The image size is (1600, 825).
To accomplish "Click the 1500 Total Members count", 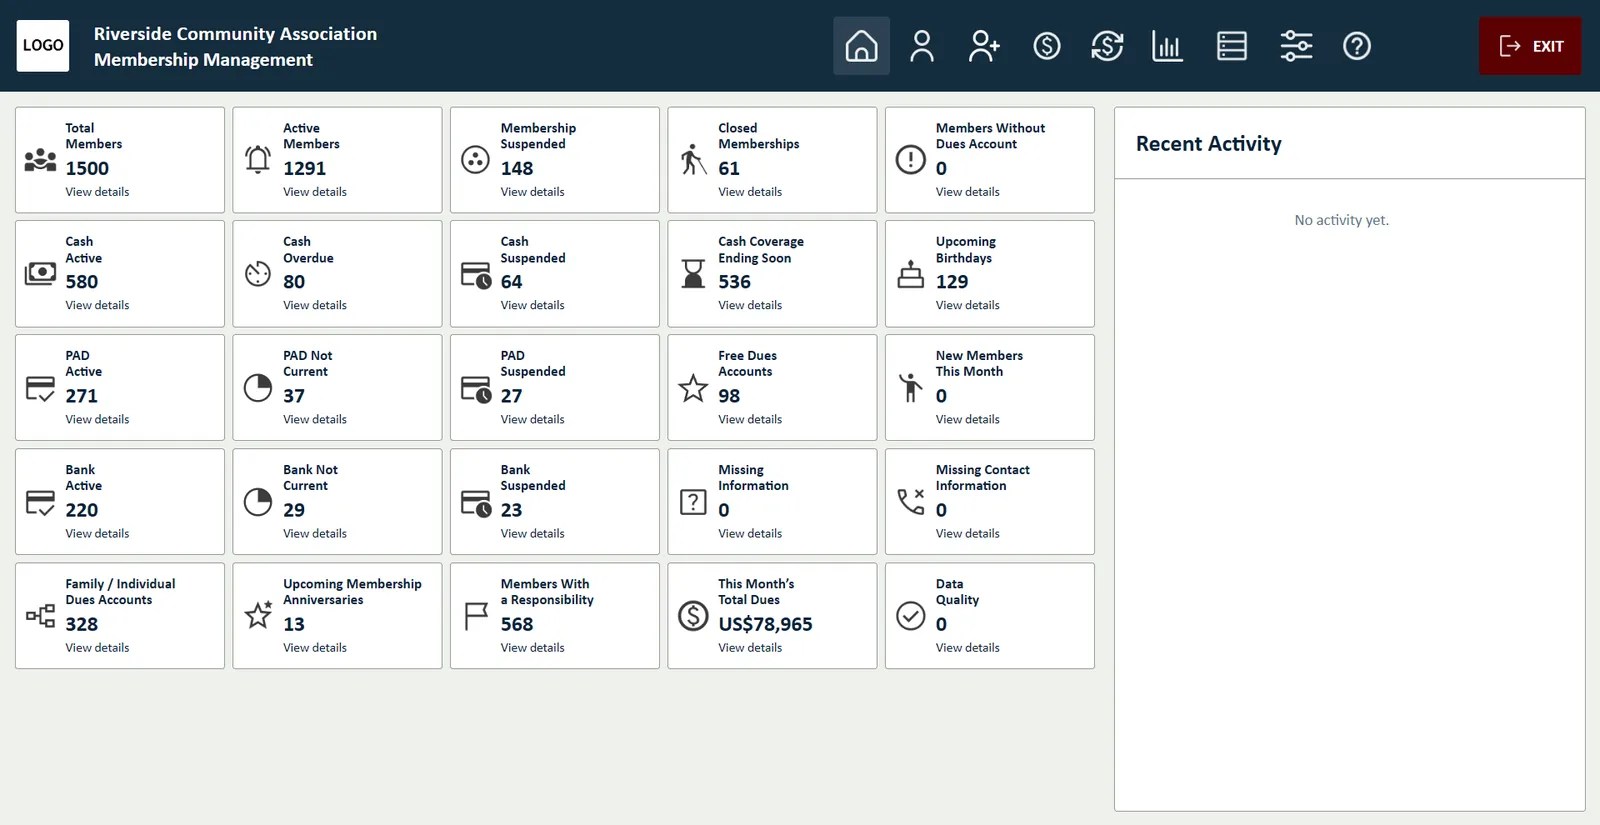I will coord(87,169).
